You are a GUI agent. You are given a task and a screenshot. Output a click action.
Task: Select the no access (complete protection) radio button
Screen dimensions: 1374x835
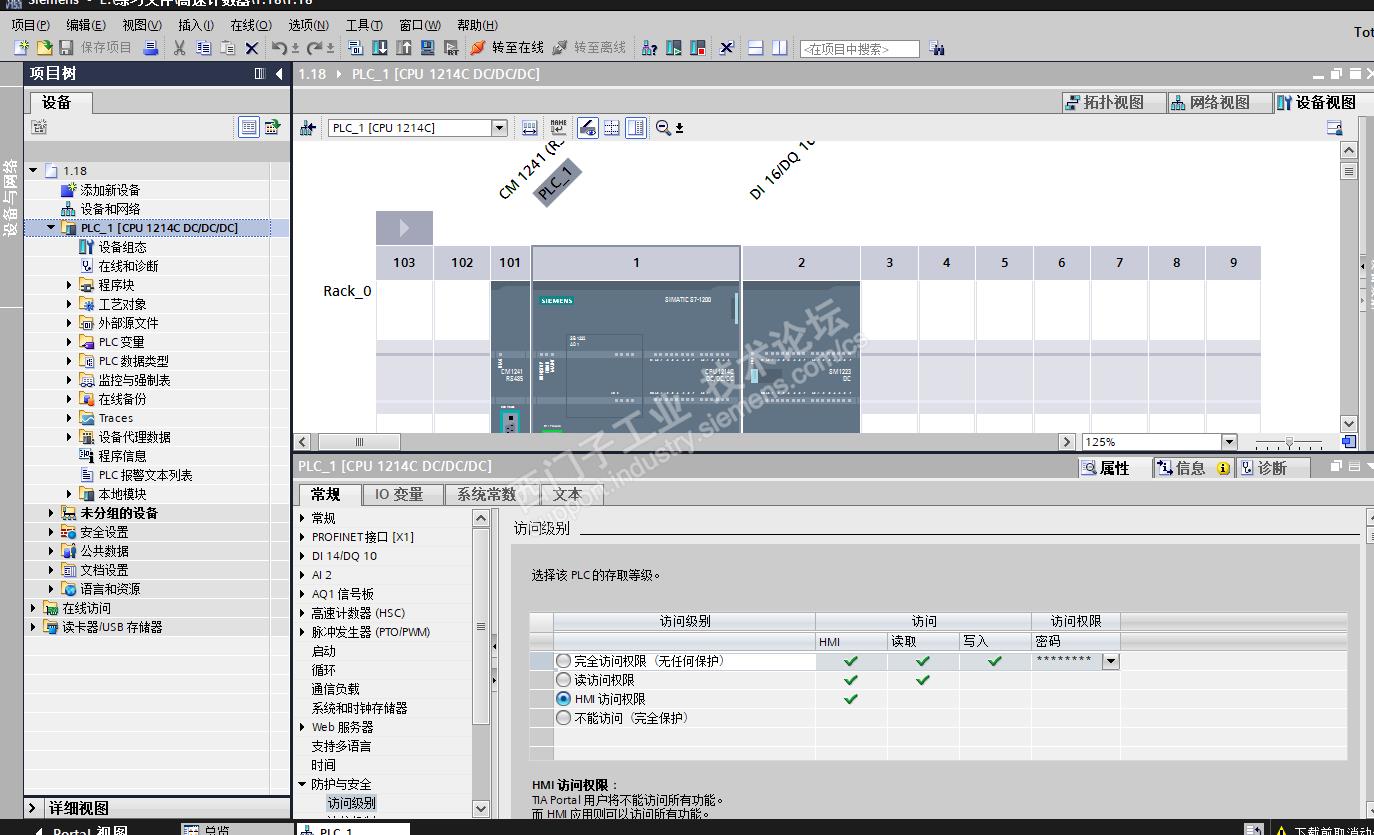click(564, 718)
